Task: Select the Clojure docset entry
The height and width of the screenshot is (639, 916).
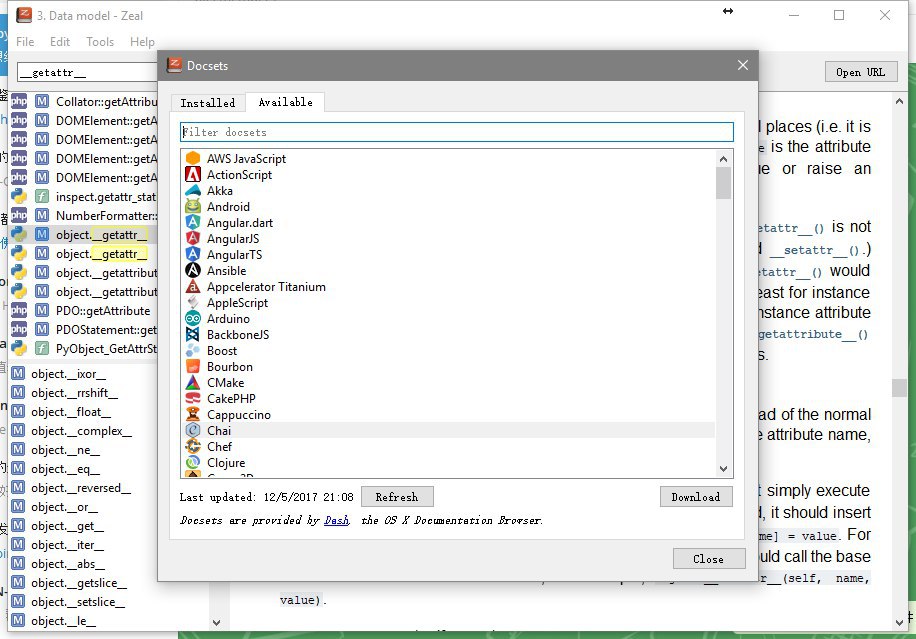Action: pyautogui.click(x=225, y=463)
